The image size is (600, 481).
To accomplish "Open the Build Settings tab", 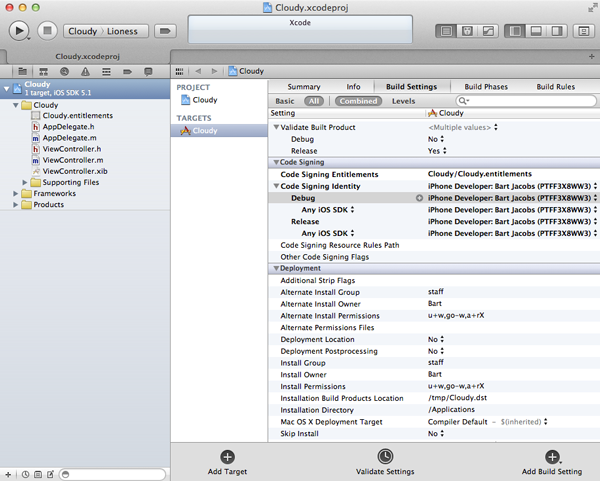I will click(411, 87).
